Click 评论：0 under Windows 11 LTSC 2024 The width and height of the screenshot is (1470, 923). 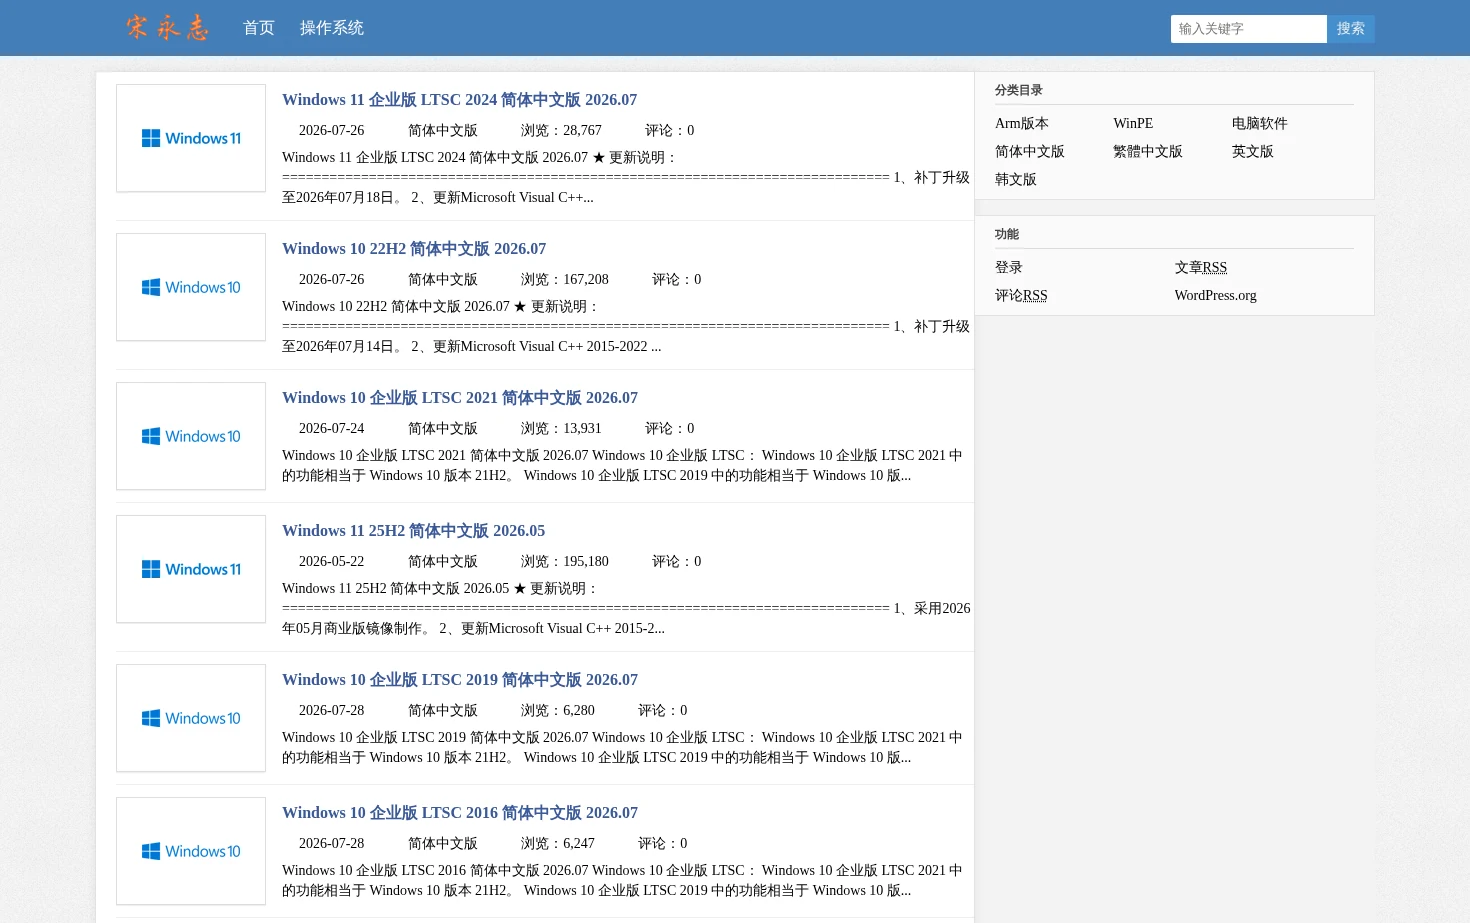coord(670,131)
